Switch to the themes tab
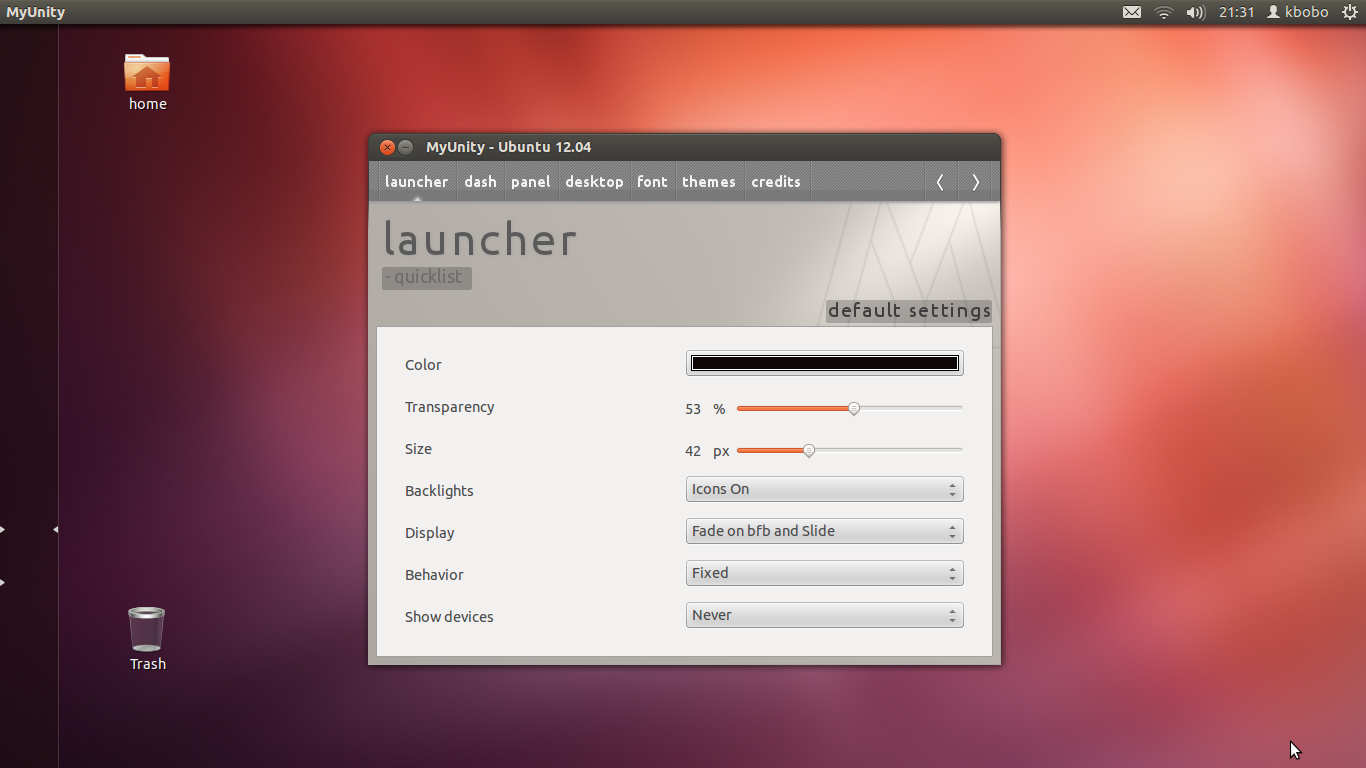Screen dimensions: 1366x768 709,182
